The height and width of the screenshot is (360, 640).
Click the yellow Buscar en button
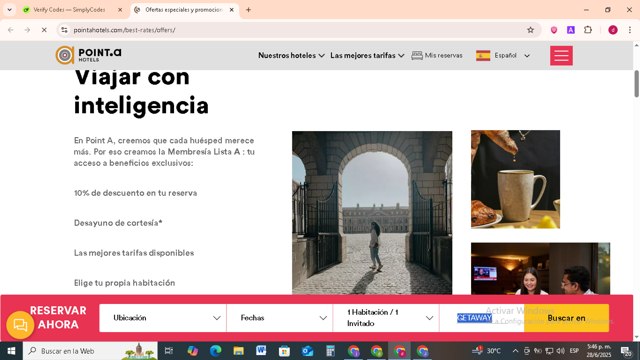tap(567, 318)
